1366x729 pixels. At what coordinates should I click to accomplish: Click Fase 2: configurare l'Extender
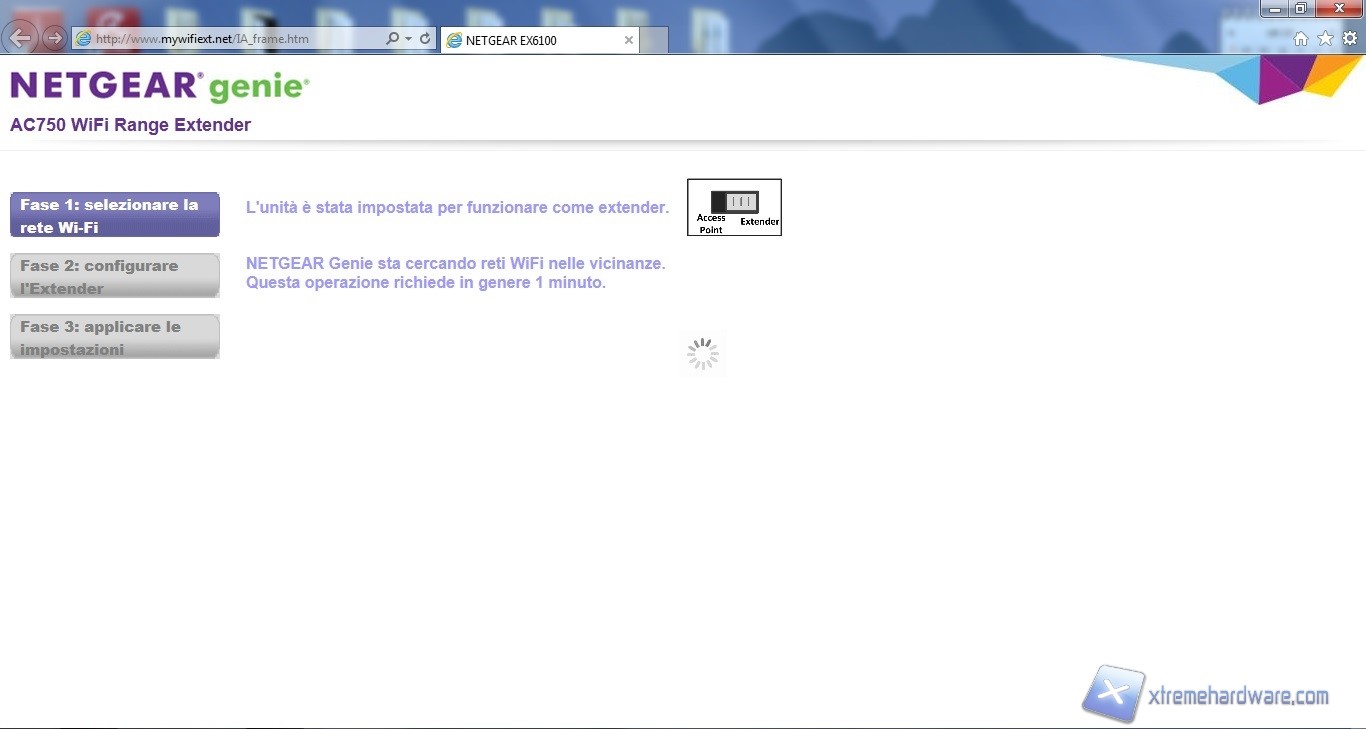point(115,276)
